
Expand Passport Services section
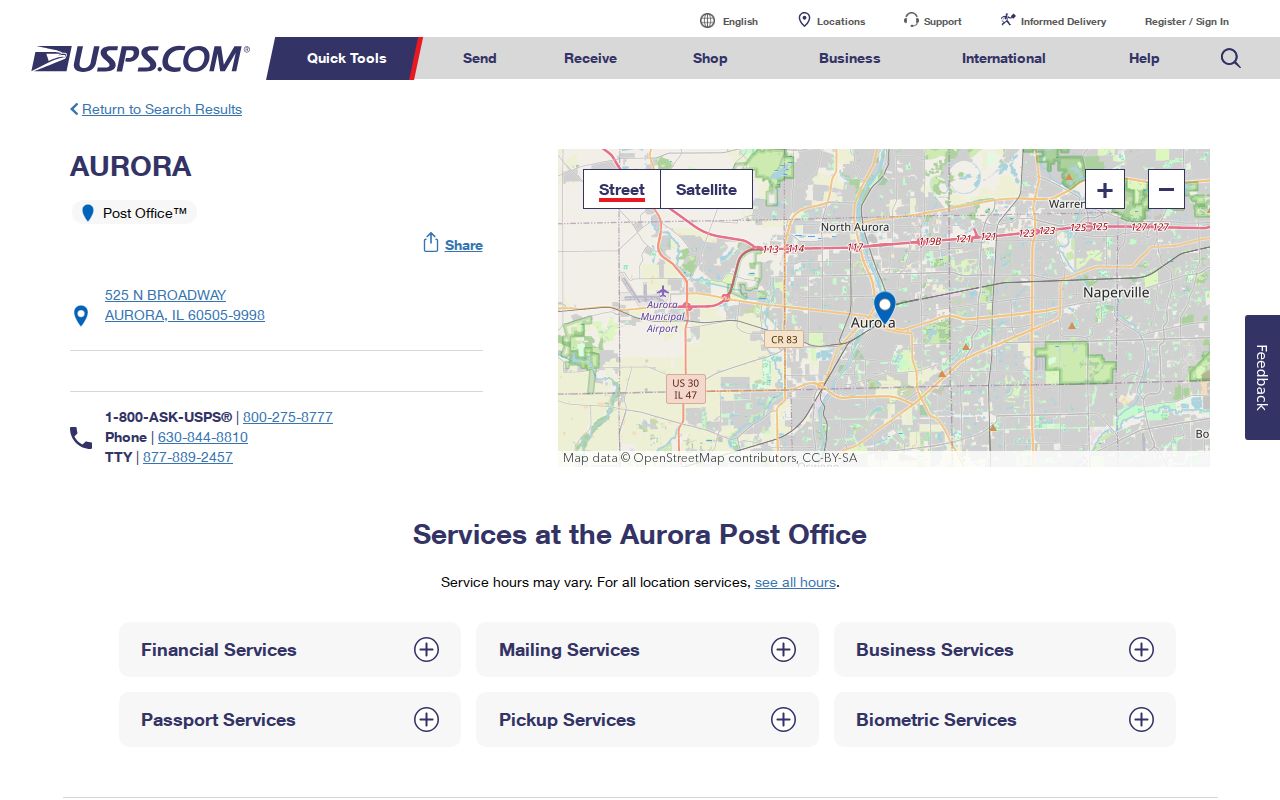290,720
